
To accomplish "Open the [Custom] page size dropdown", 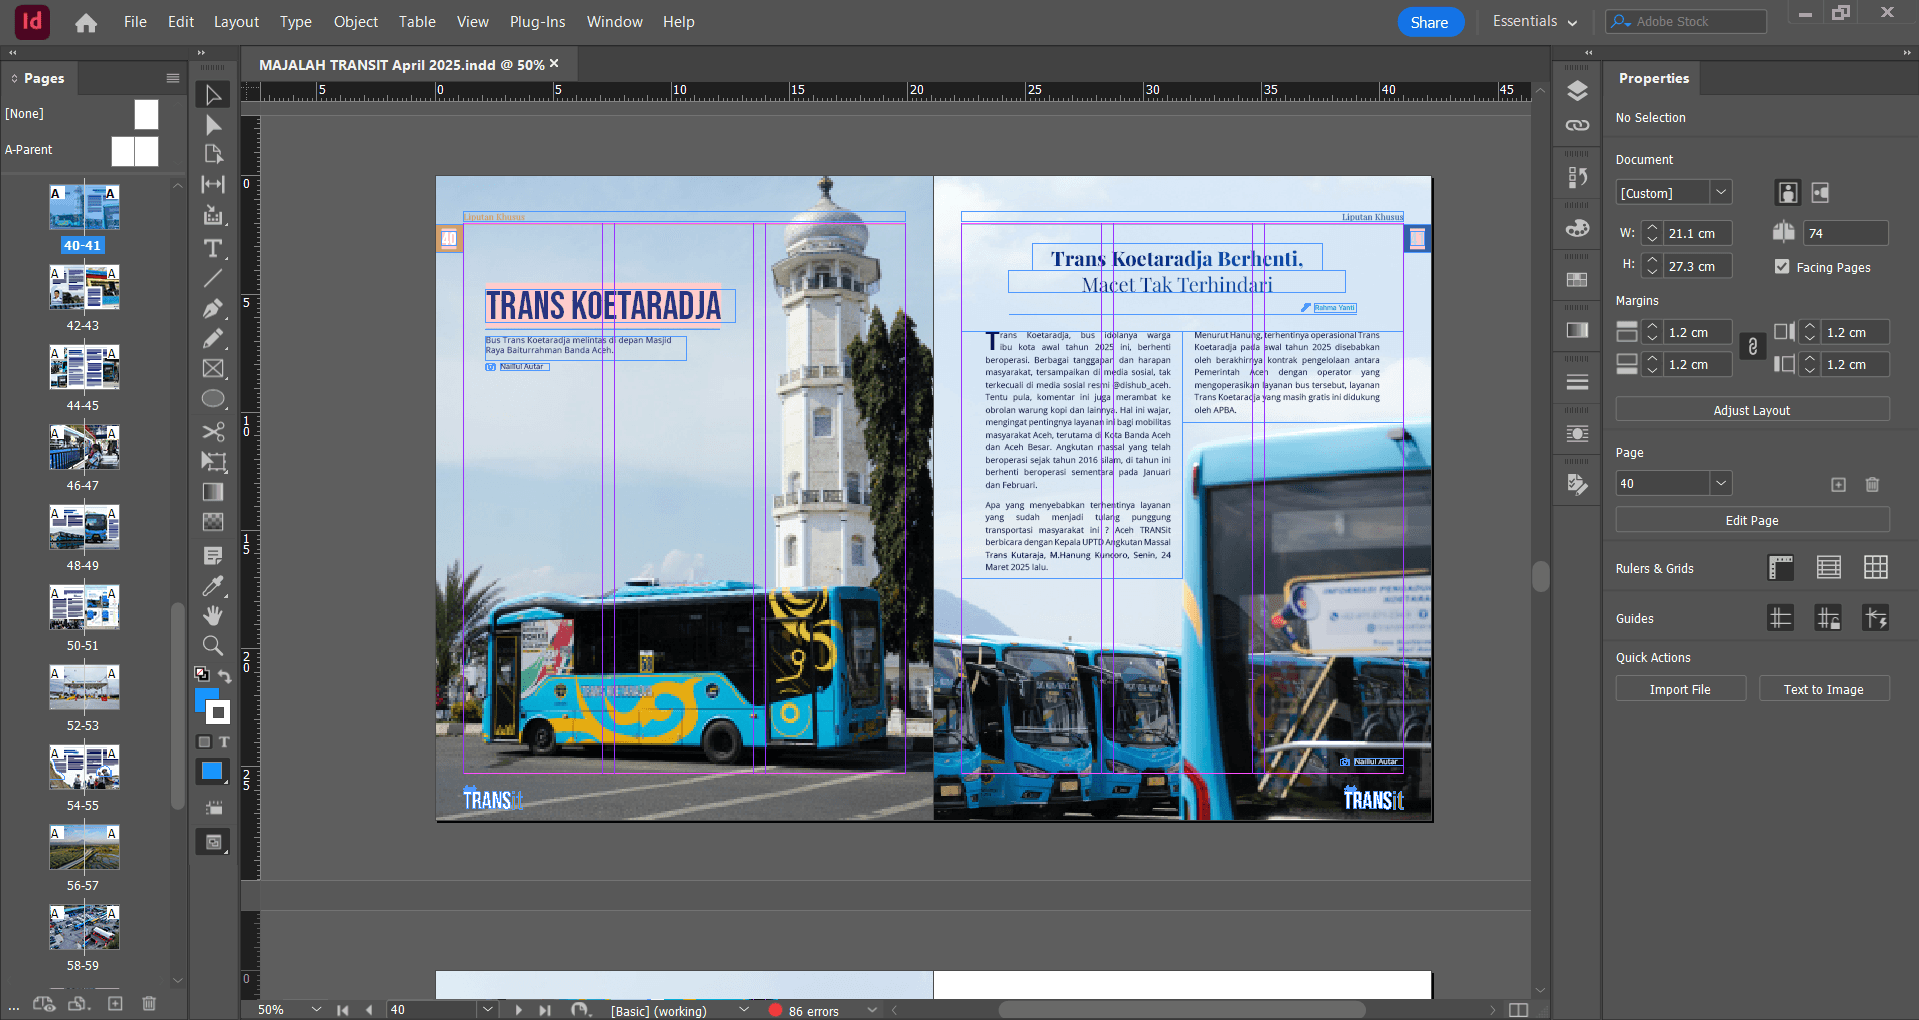I will click(1720, 192).
